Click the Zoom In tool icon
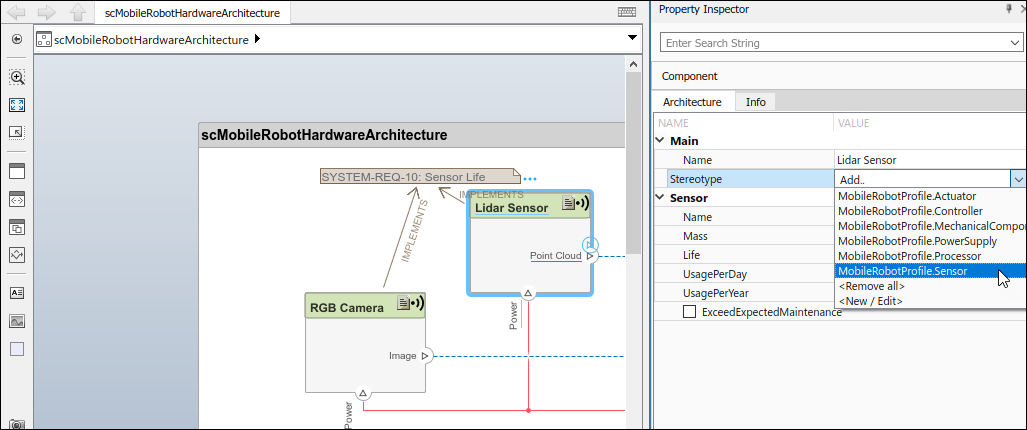The image size is (1027, 430). pyautogui.click(x=17, y=77)
